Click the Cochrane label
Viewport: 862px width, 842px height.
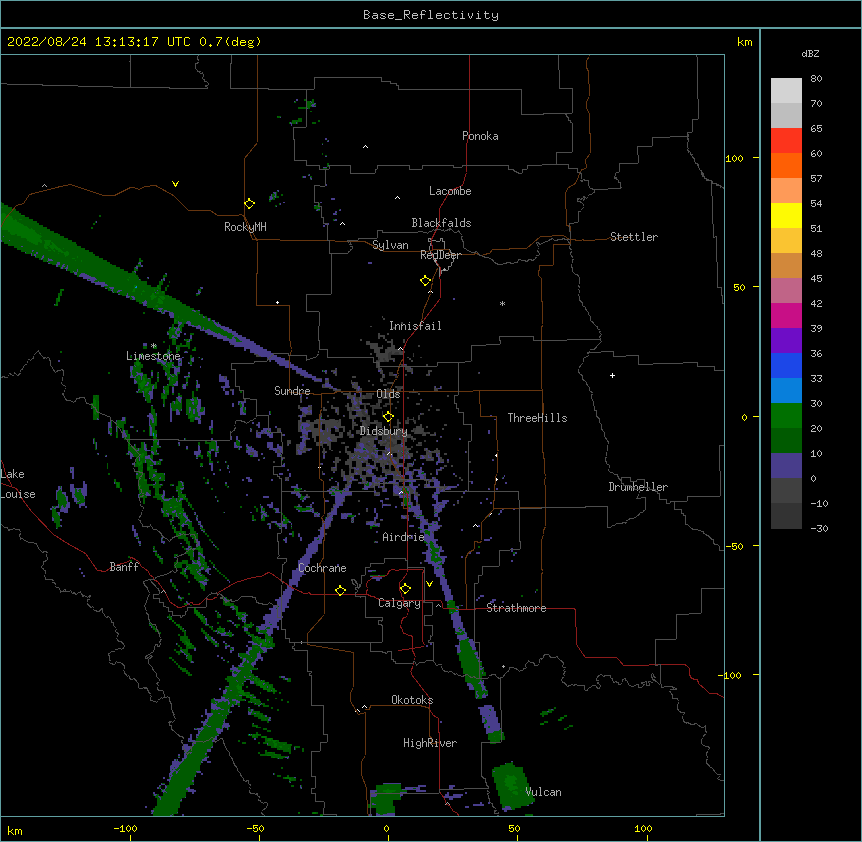point(322,568)
